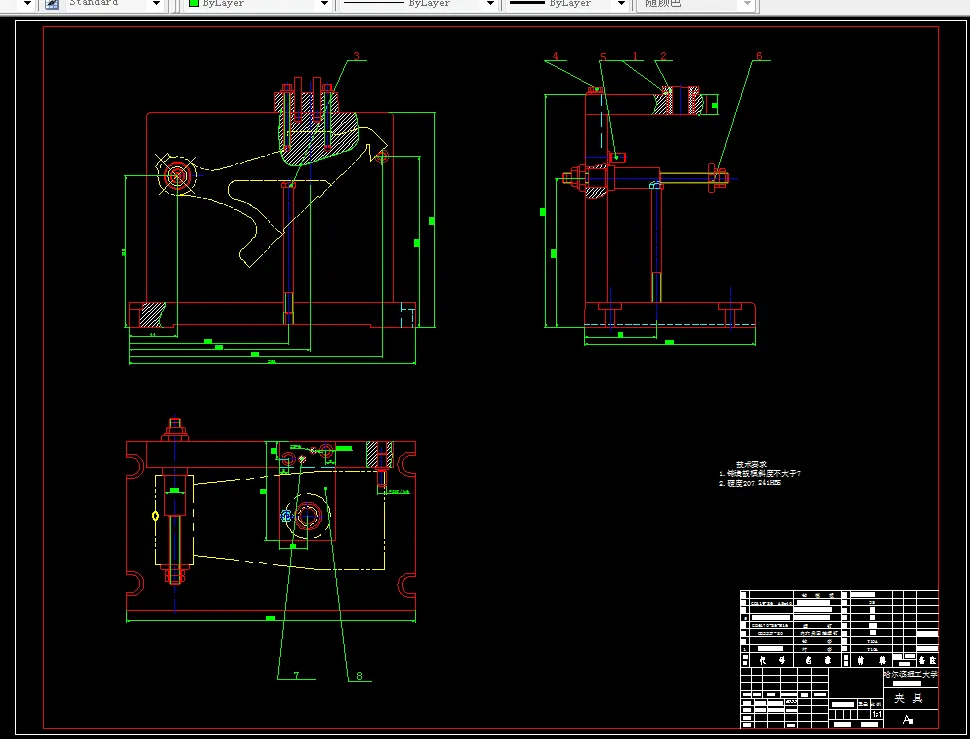Click the 技术要求 heading text

(x=751, y=464)
